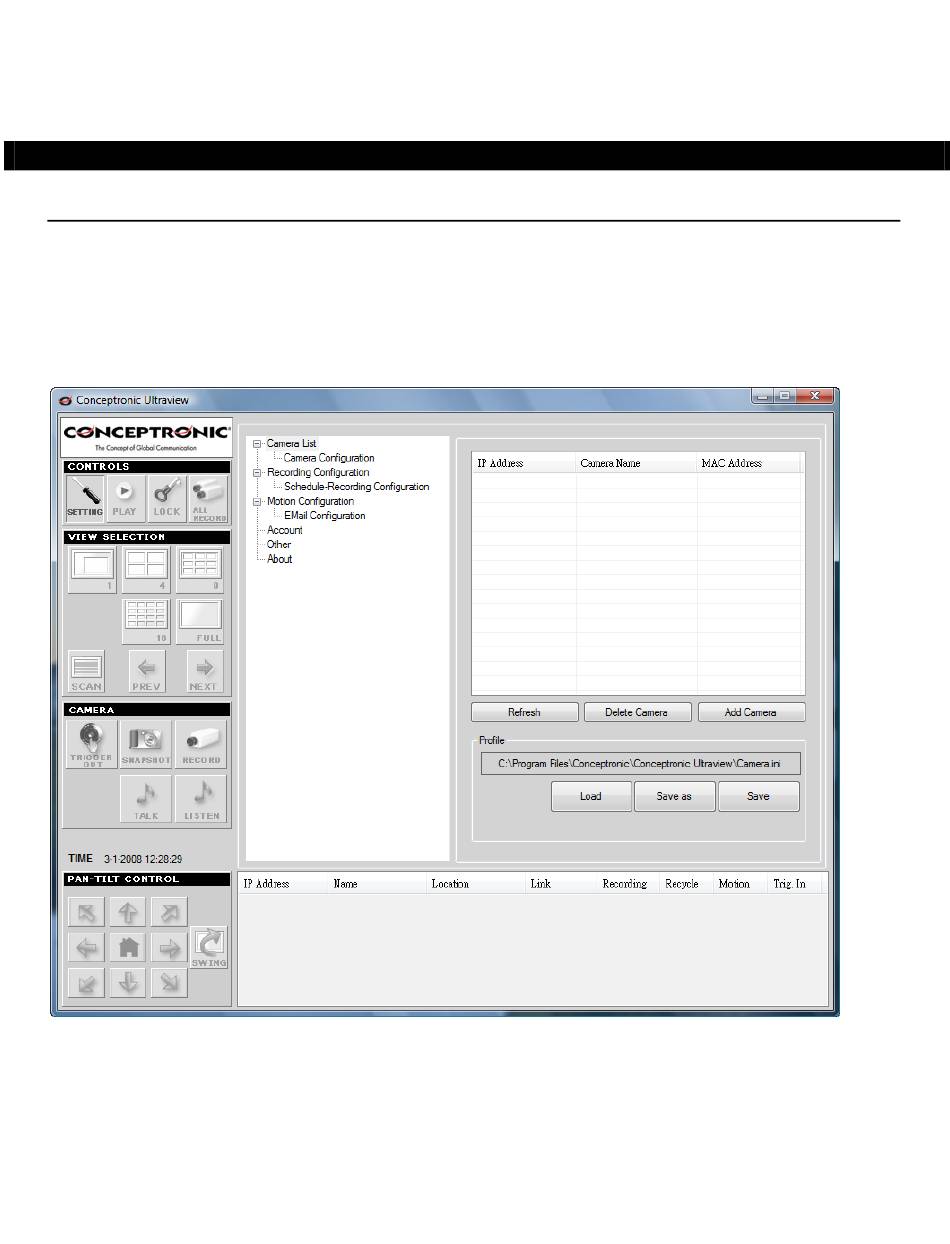
Task: Start camera Record
Action: click(x=201, y=744)
